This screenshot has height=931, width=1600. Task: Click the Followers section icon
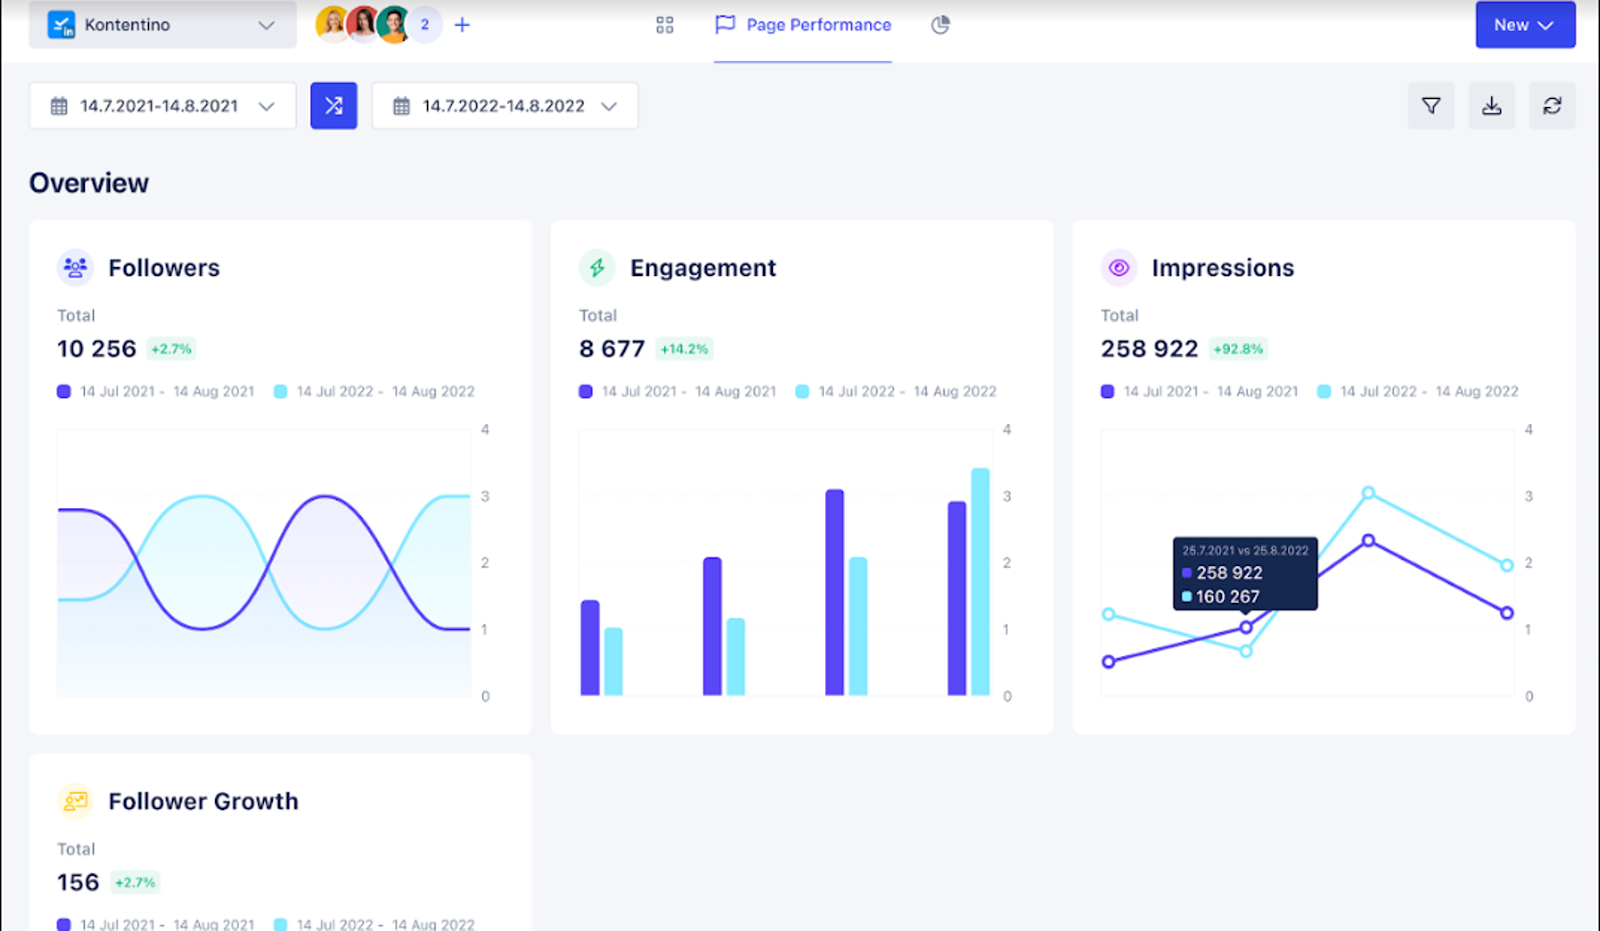point(74,267)
